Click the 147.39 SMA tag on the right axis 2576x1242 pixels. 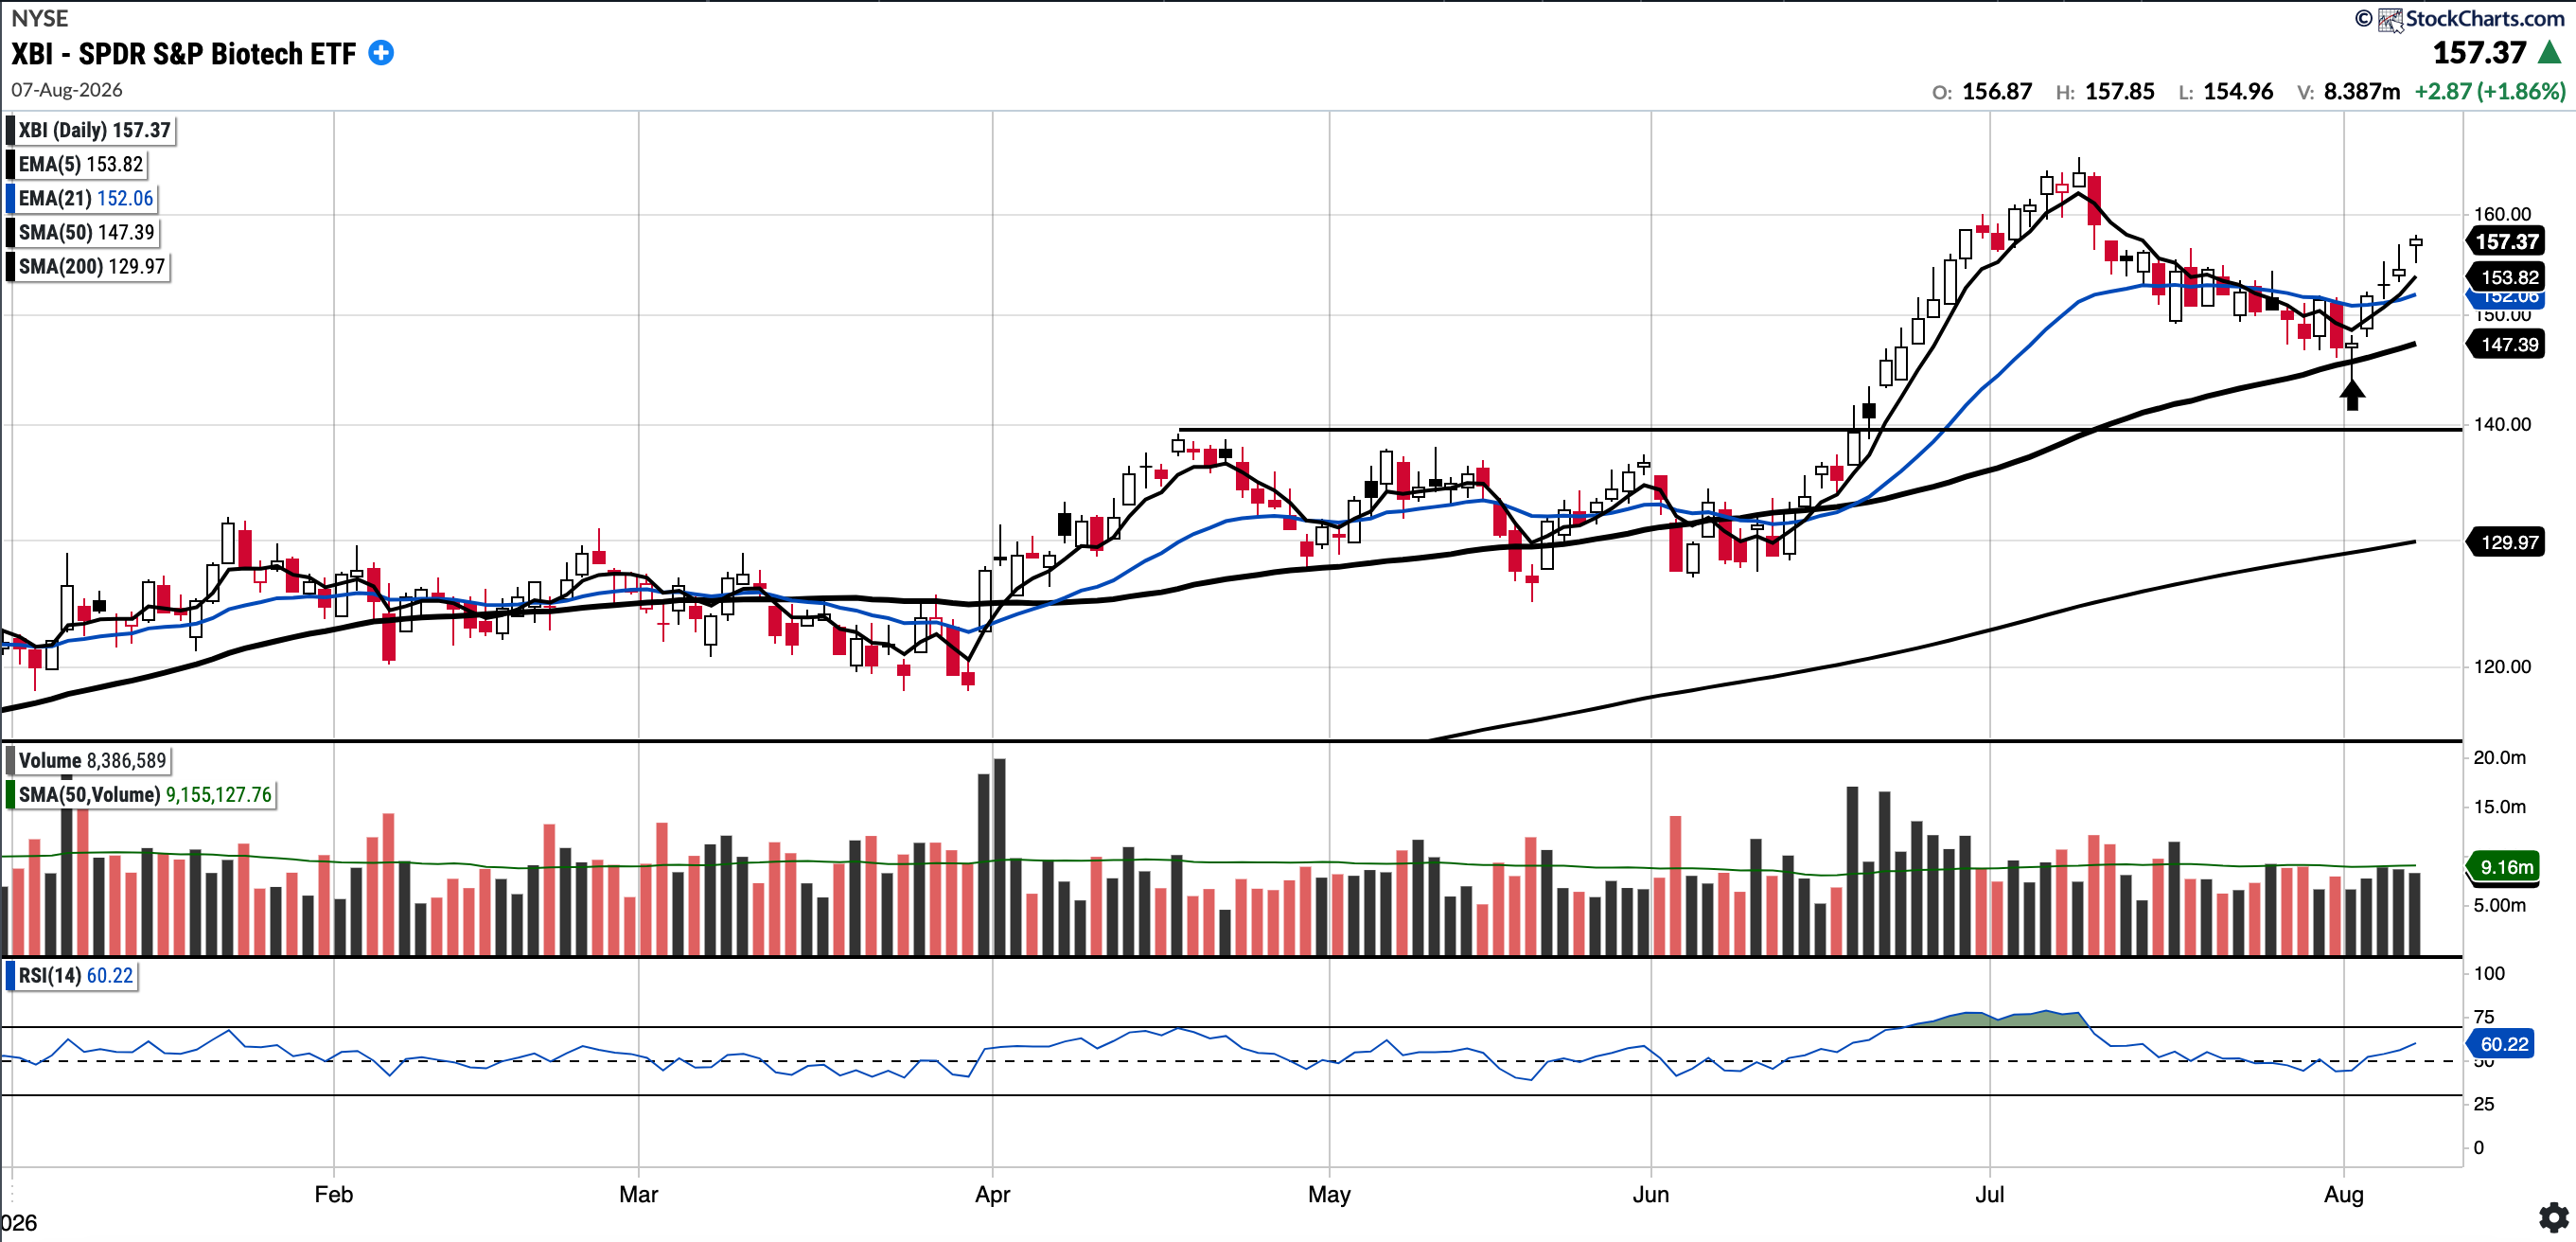[x=2506, y=344]
